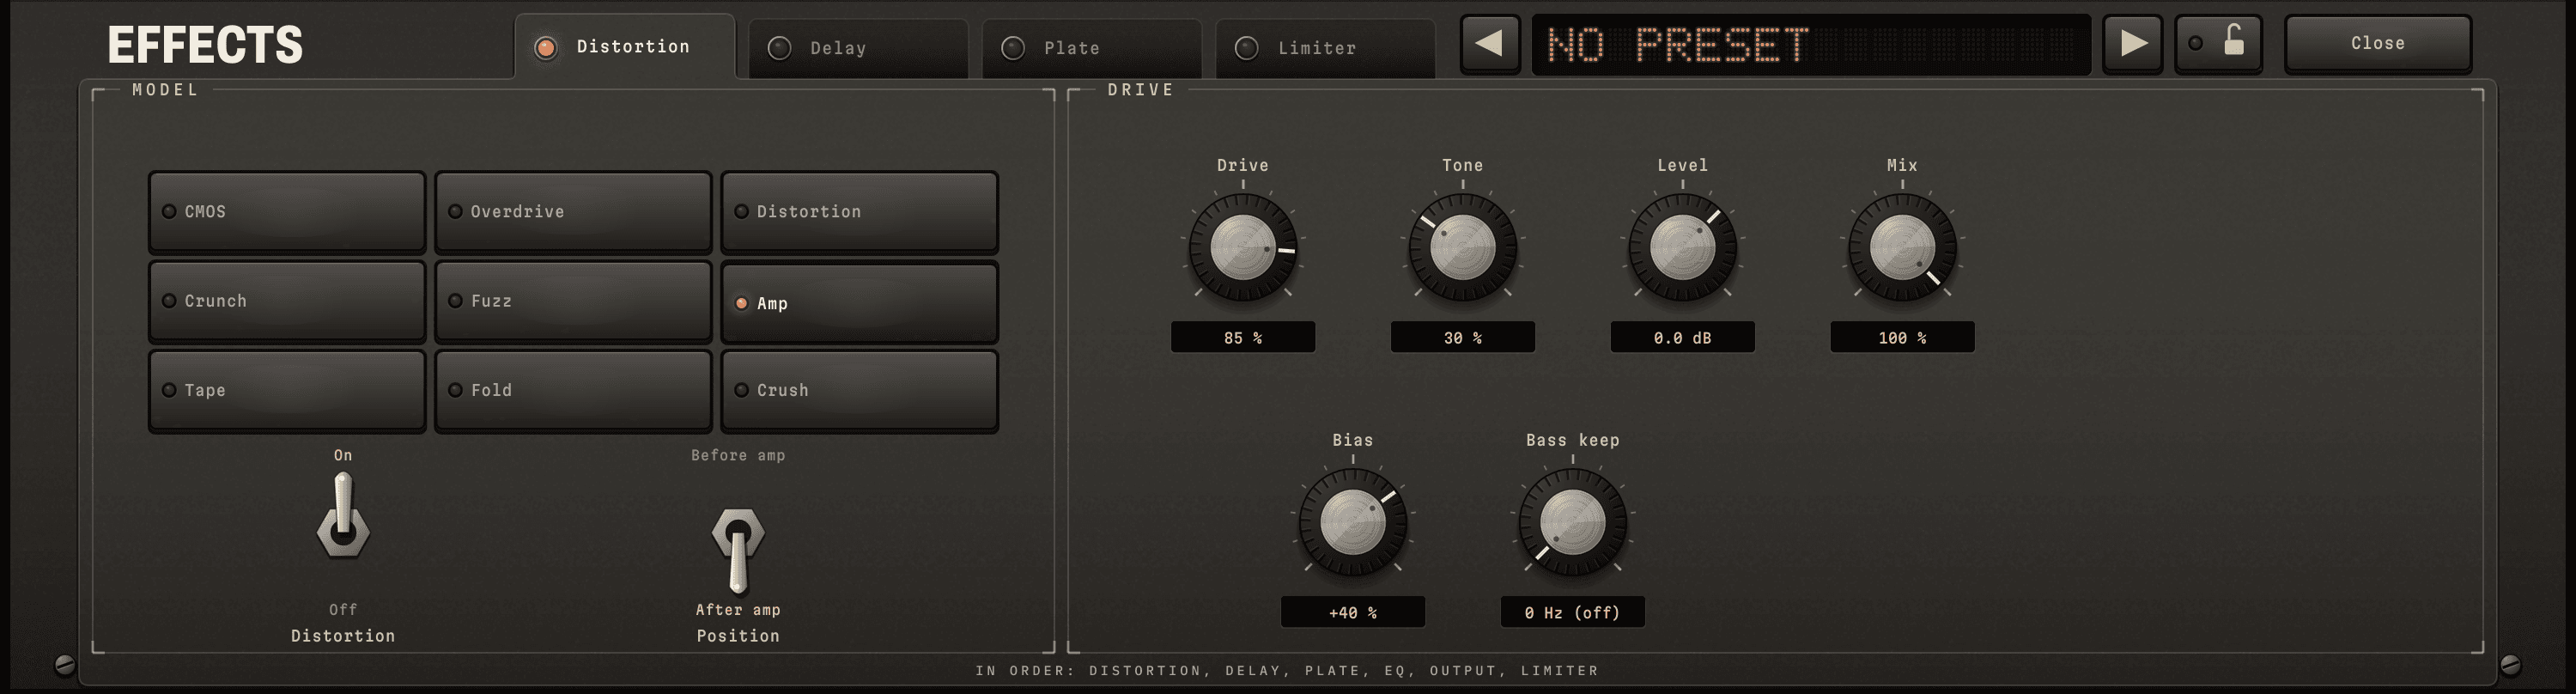Click the 'Off' label under the Distortion switch
The image size is (2576, 694).
click(343, 609)
